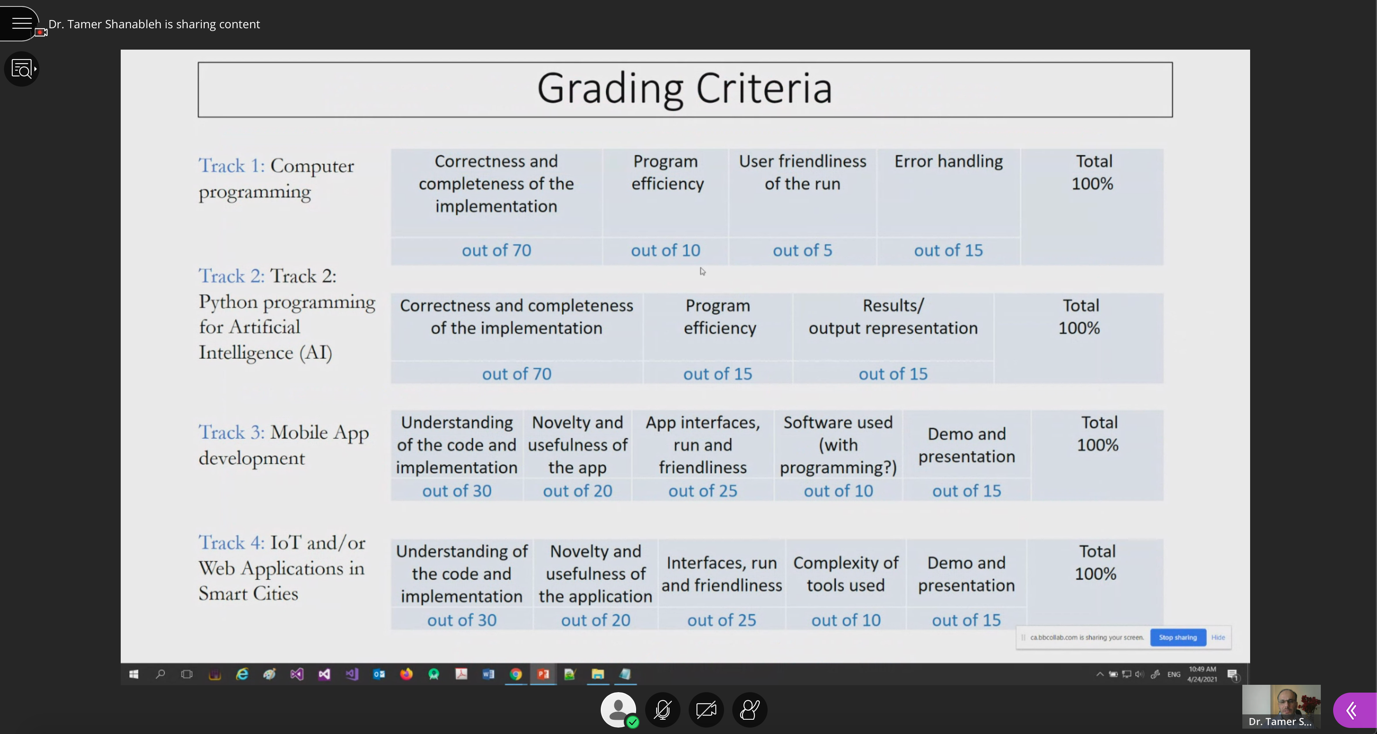Hide the screen sharing notification

pyautogui.click(x=1217, y=637)
